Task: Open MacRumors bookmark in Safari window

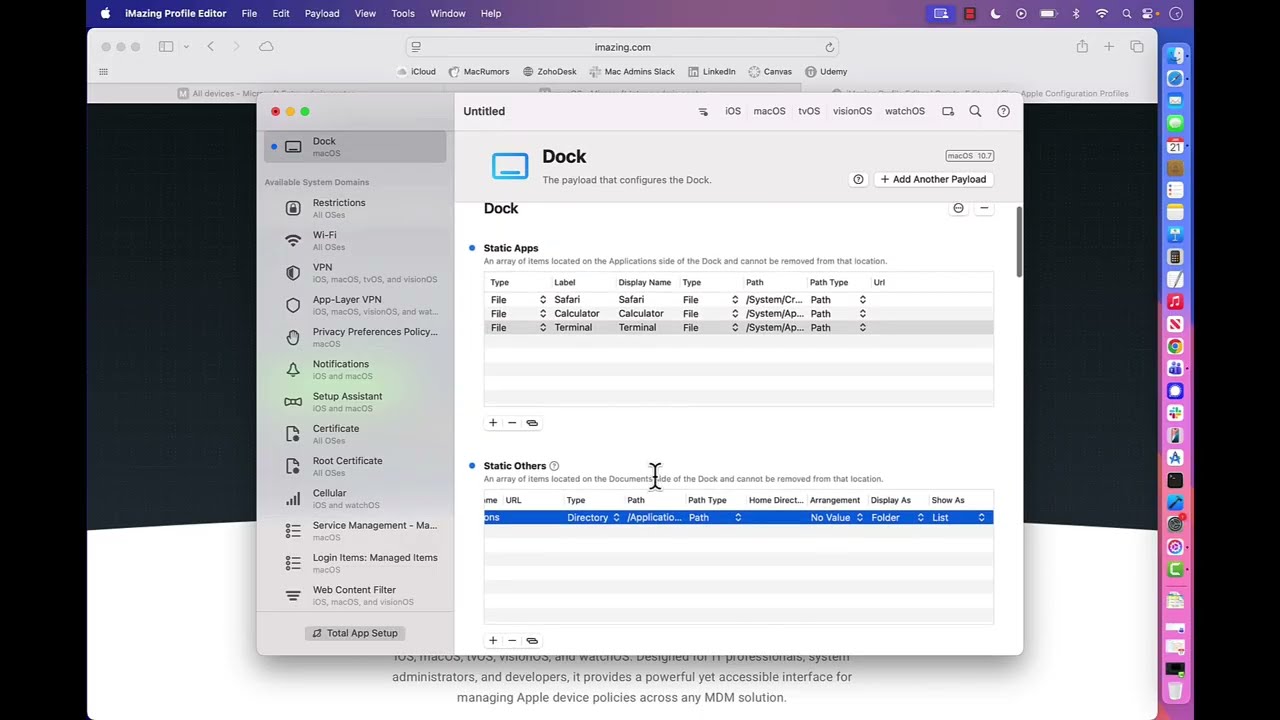Action: (x=479, y=72)
